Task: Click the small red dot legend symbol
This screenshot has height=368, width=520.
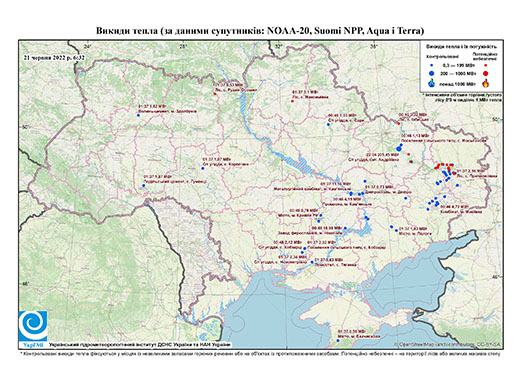Action: coord(486,65)
